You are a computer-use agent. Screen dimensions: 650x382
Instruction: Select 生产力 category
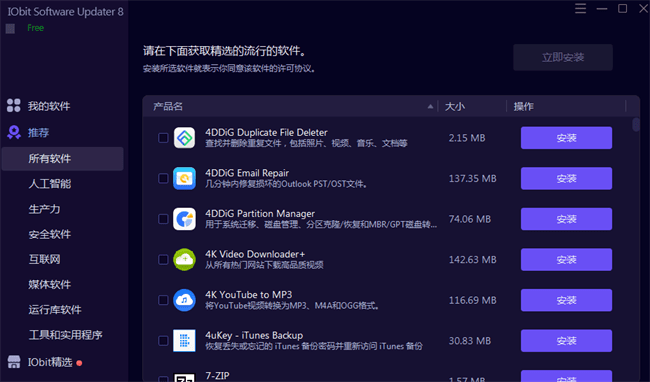(x=44, y=209)
